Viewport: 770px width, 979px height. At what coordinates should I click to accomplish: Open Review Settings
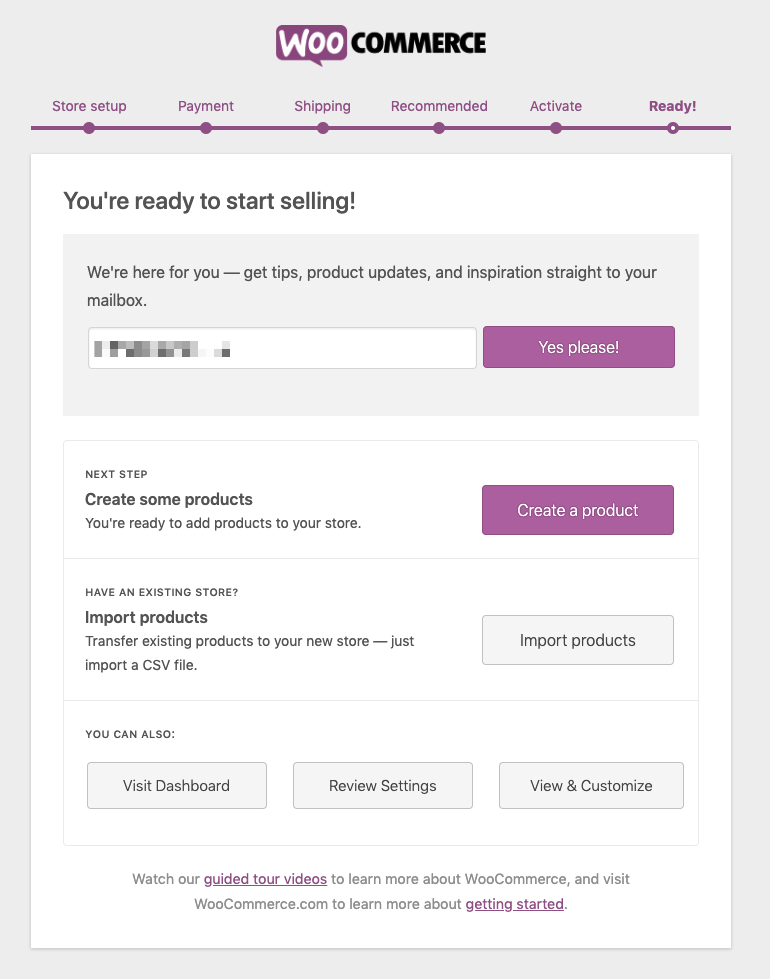click(383, 785)
